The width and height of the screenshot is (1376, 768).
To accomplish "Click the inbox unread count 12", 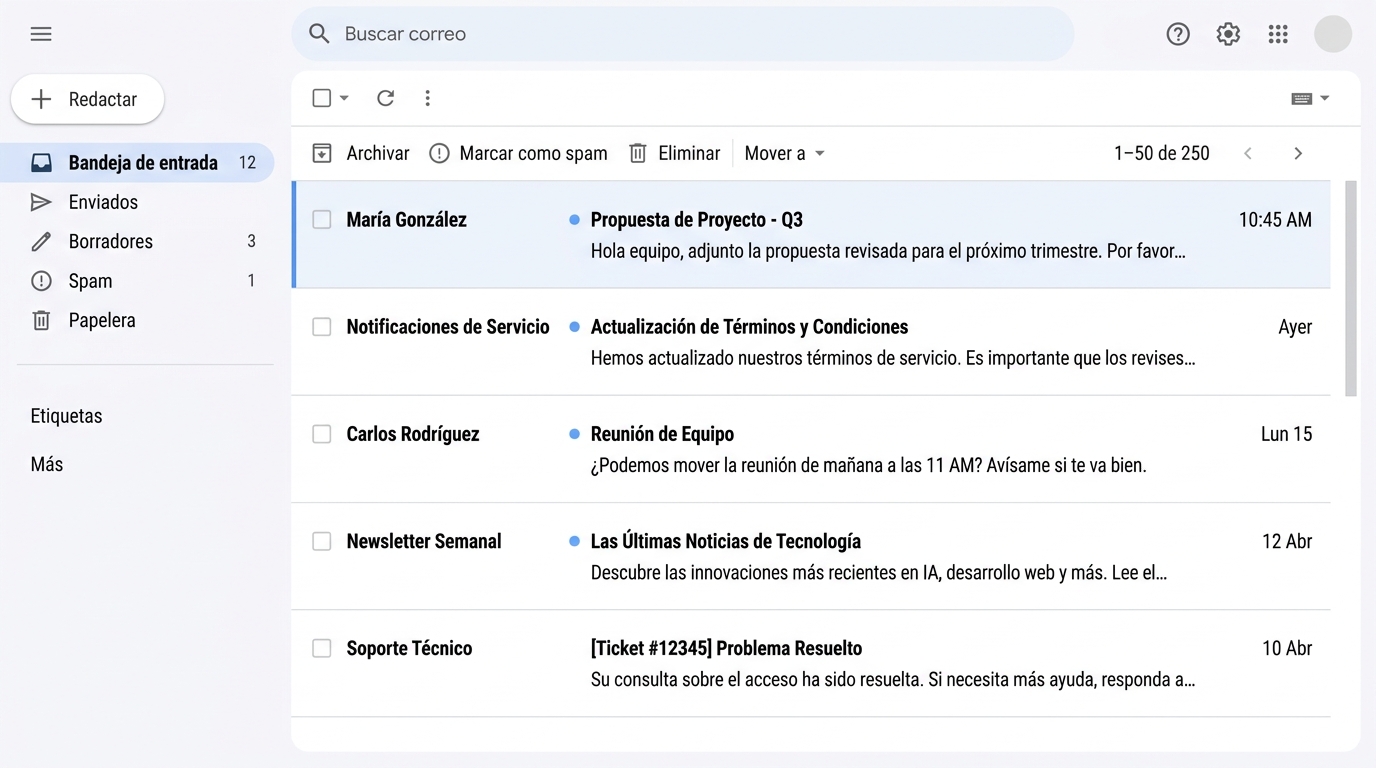I will 247,162.
